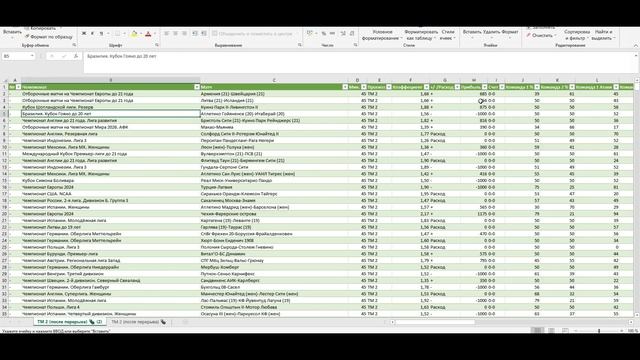The image size is (640, 360).
Task: Apply the yellow fill color bucket
Action: [134, 33]
